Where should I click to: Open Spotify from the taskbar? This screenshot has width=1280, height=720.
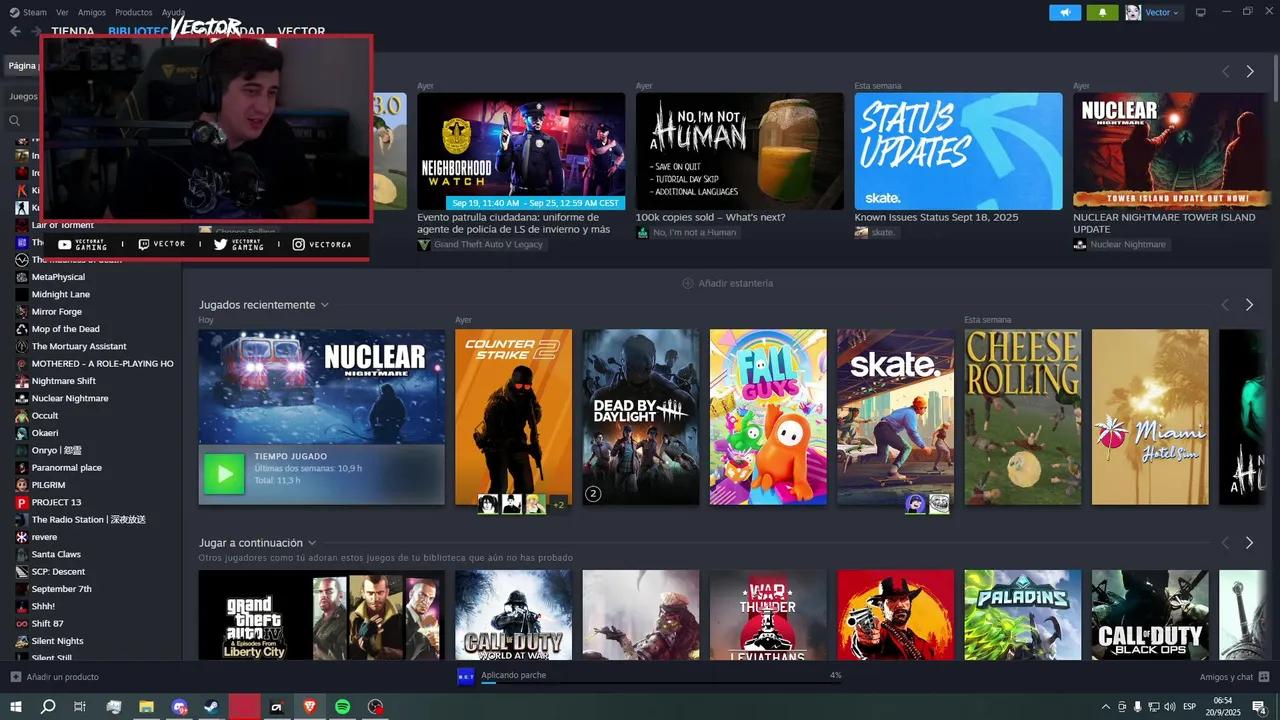(342, 706)
